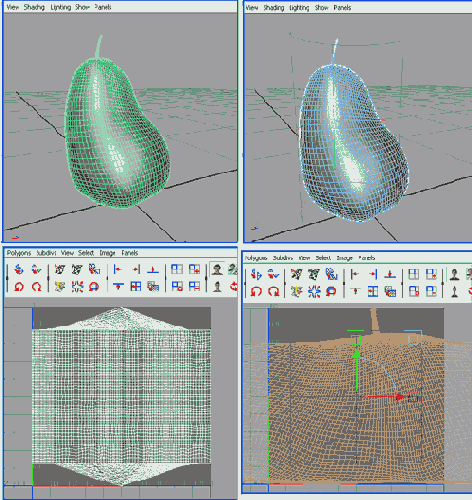The width and height of the screenshot is (472, 500).
Task: Click Move and Sew icon in orange-textured UV editor
Action: (331, 275)
